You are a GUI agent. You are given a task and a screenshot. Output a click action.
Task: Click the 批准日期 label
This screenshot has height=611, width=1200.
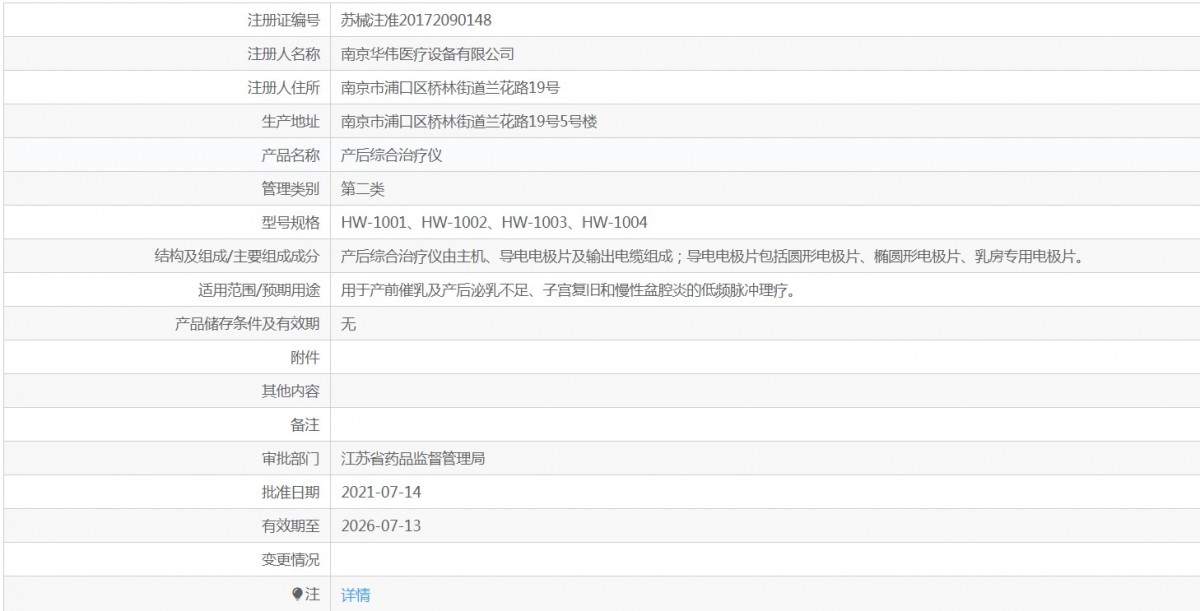pyautogui.click(x=290, y=493)
